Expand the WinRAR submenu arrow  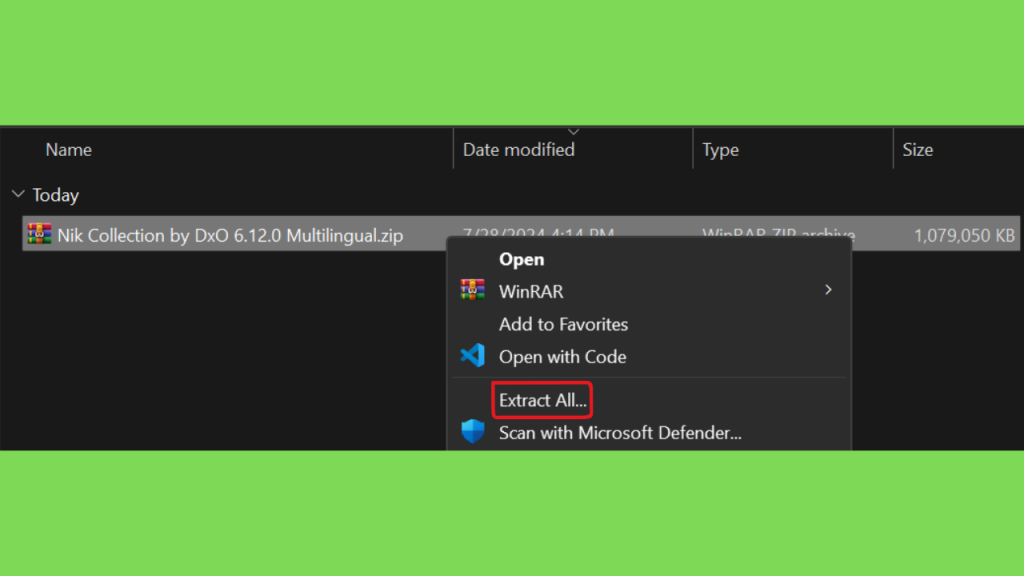(828, 289)
